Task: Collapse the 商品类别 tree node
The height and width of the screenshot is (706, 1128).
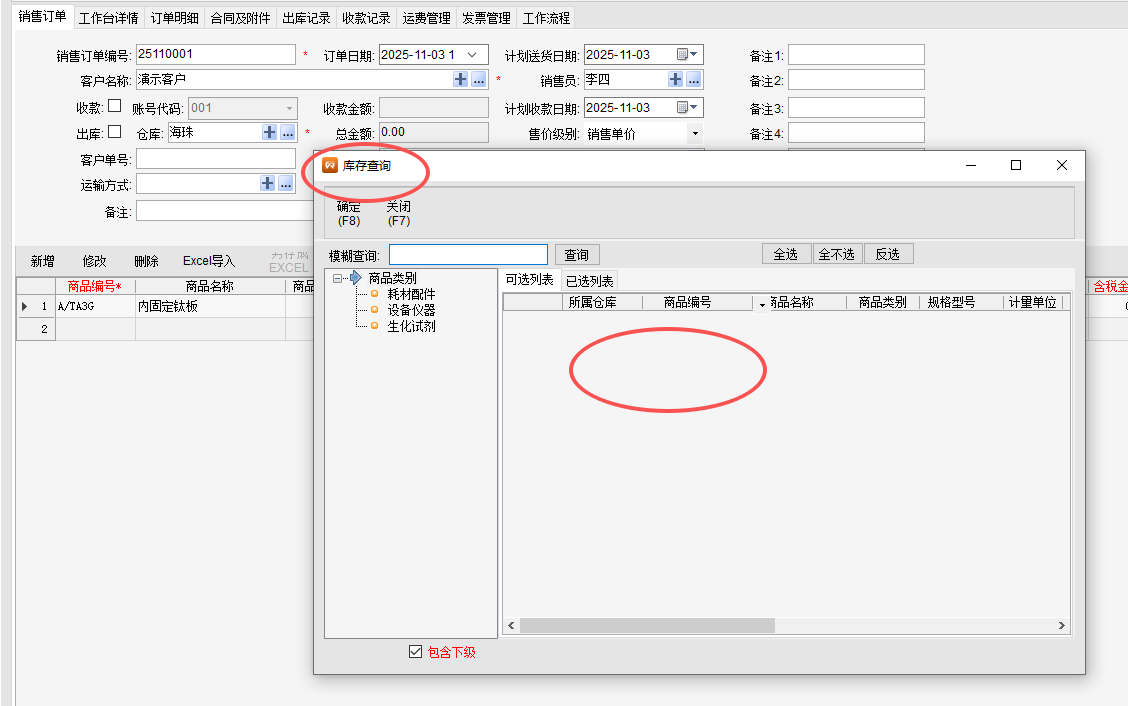Action: point(340,278)
